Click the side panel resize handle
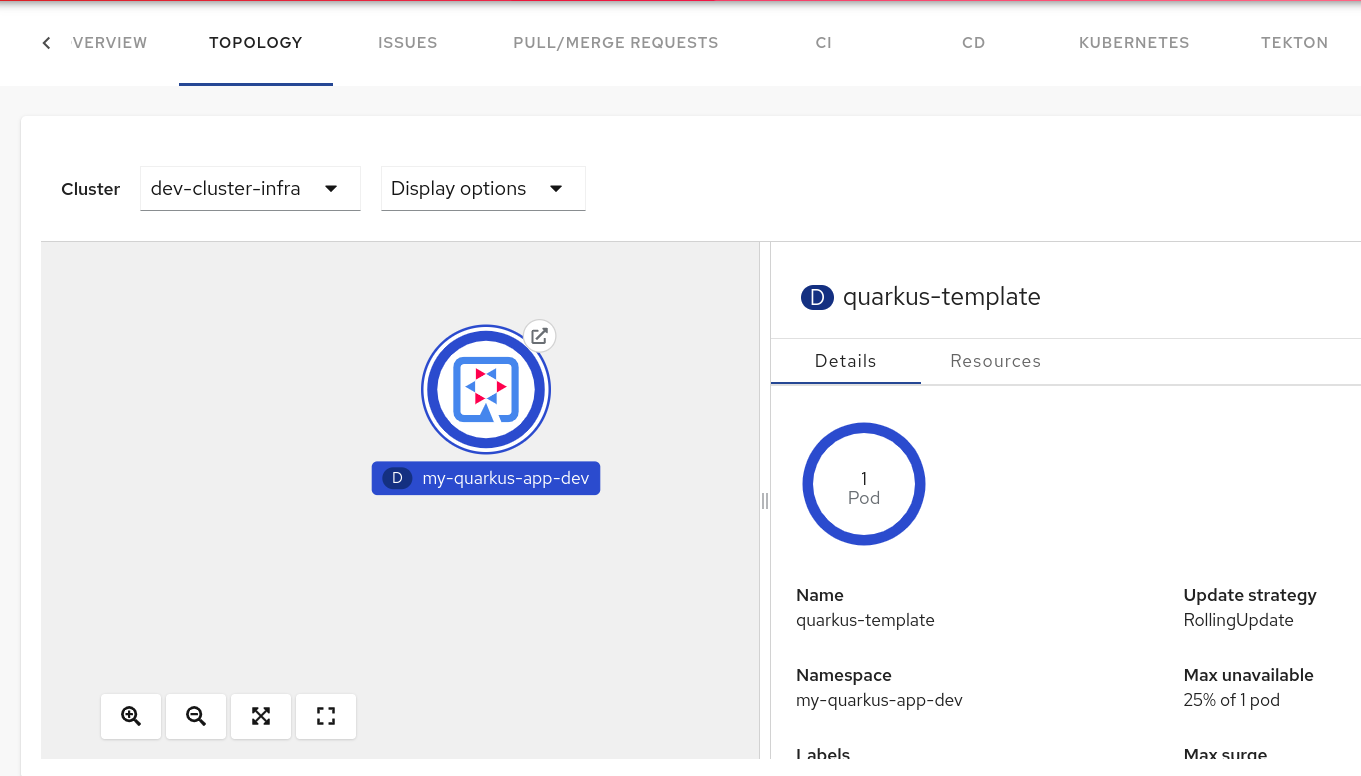Image resolution: width=1361 pixels, height=776 pixels. pos(765,500)
